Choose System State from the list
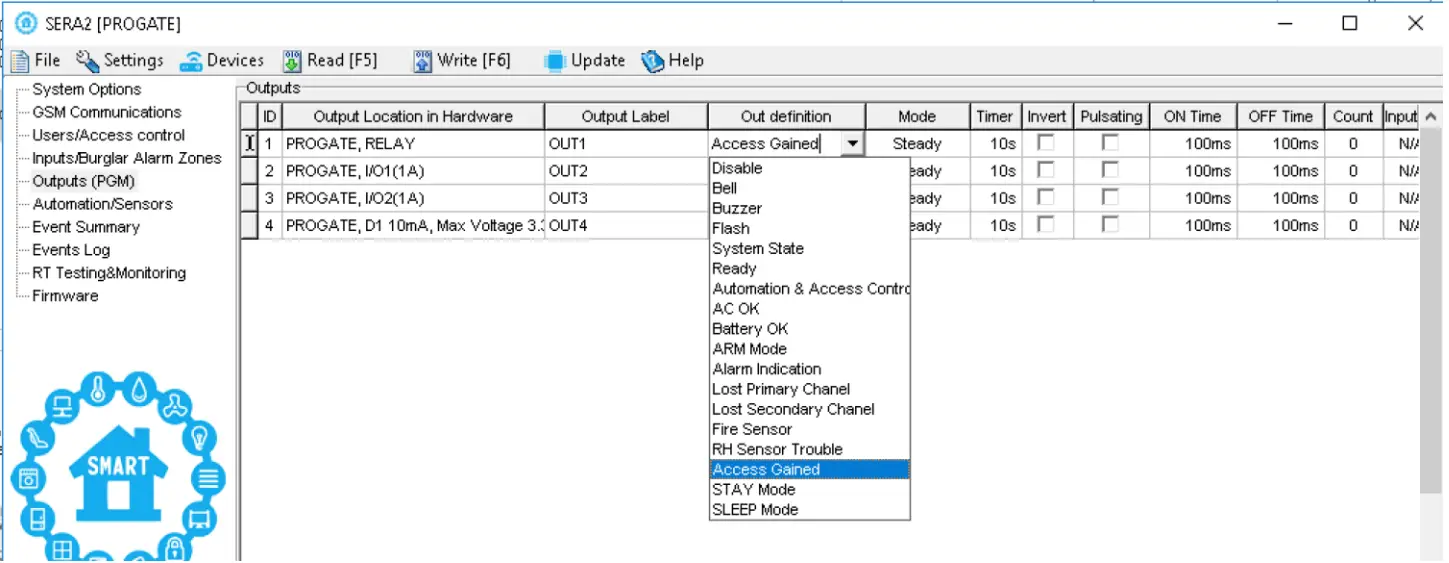The image size is (1449, 563). click(809, 248)
